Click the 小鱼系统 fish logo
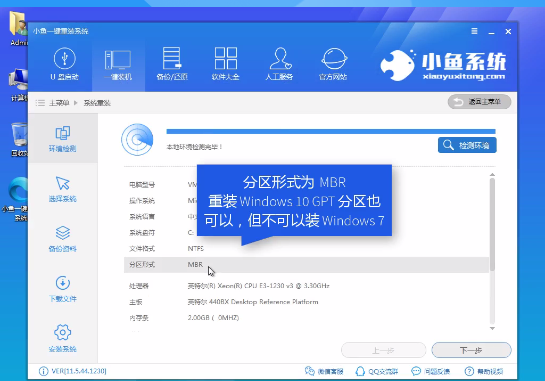This screenshot has width=545, height=381. coord(443,65)
